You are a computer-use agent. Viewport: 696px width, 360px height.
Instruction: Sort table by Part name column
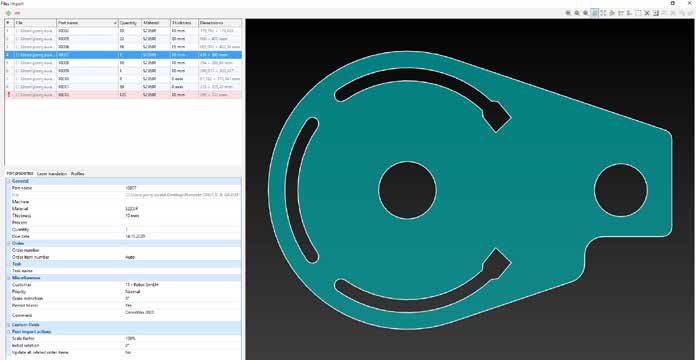pos(87,23)
